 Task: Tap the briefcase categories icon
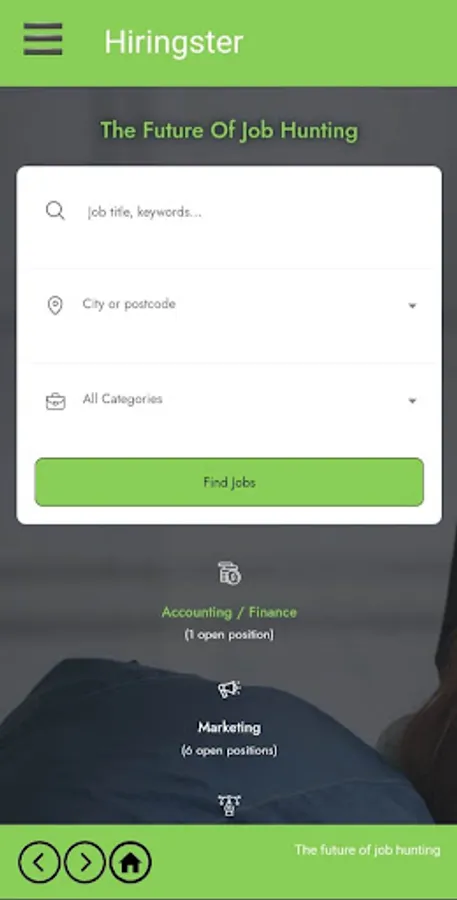point(55,401)
